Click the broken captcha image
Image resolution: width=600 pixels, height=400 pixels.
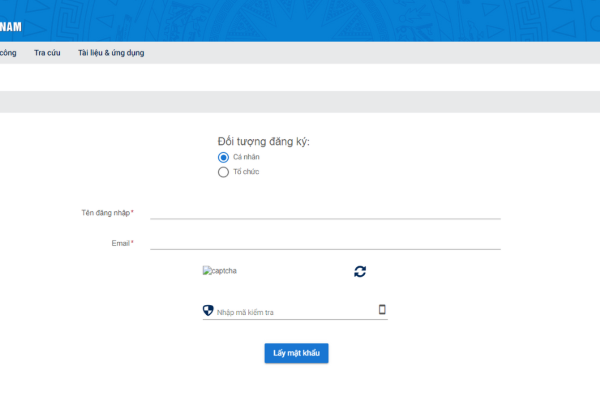220,271
